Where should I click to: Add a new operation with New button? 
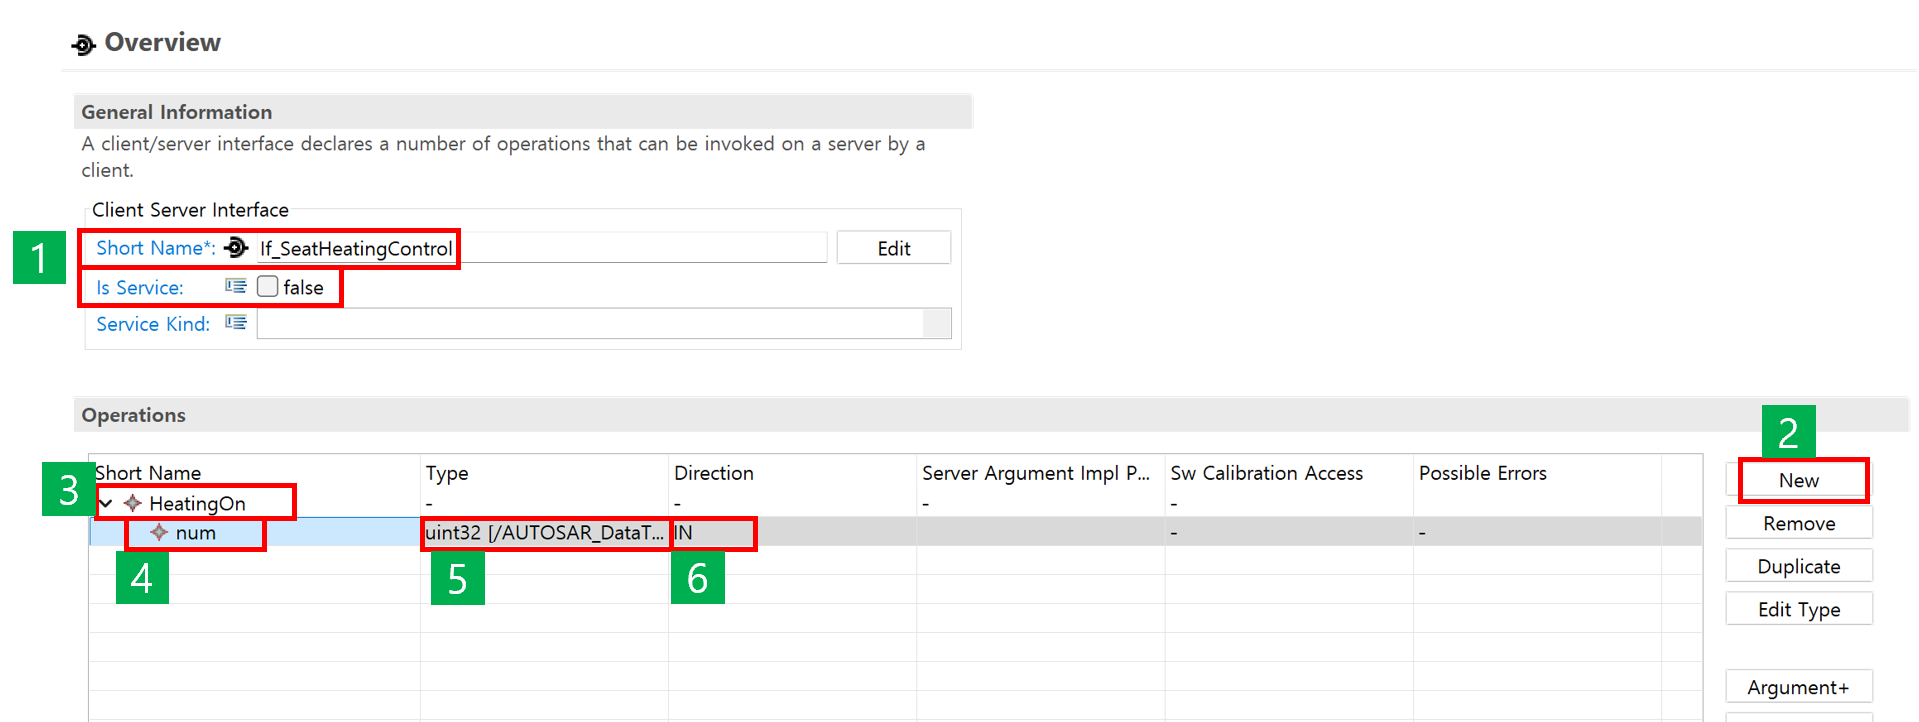[1798, 481]
